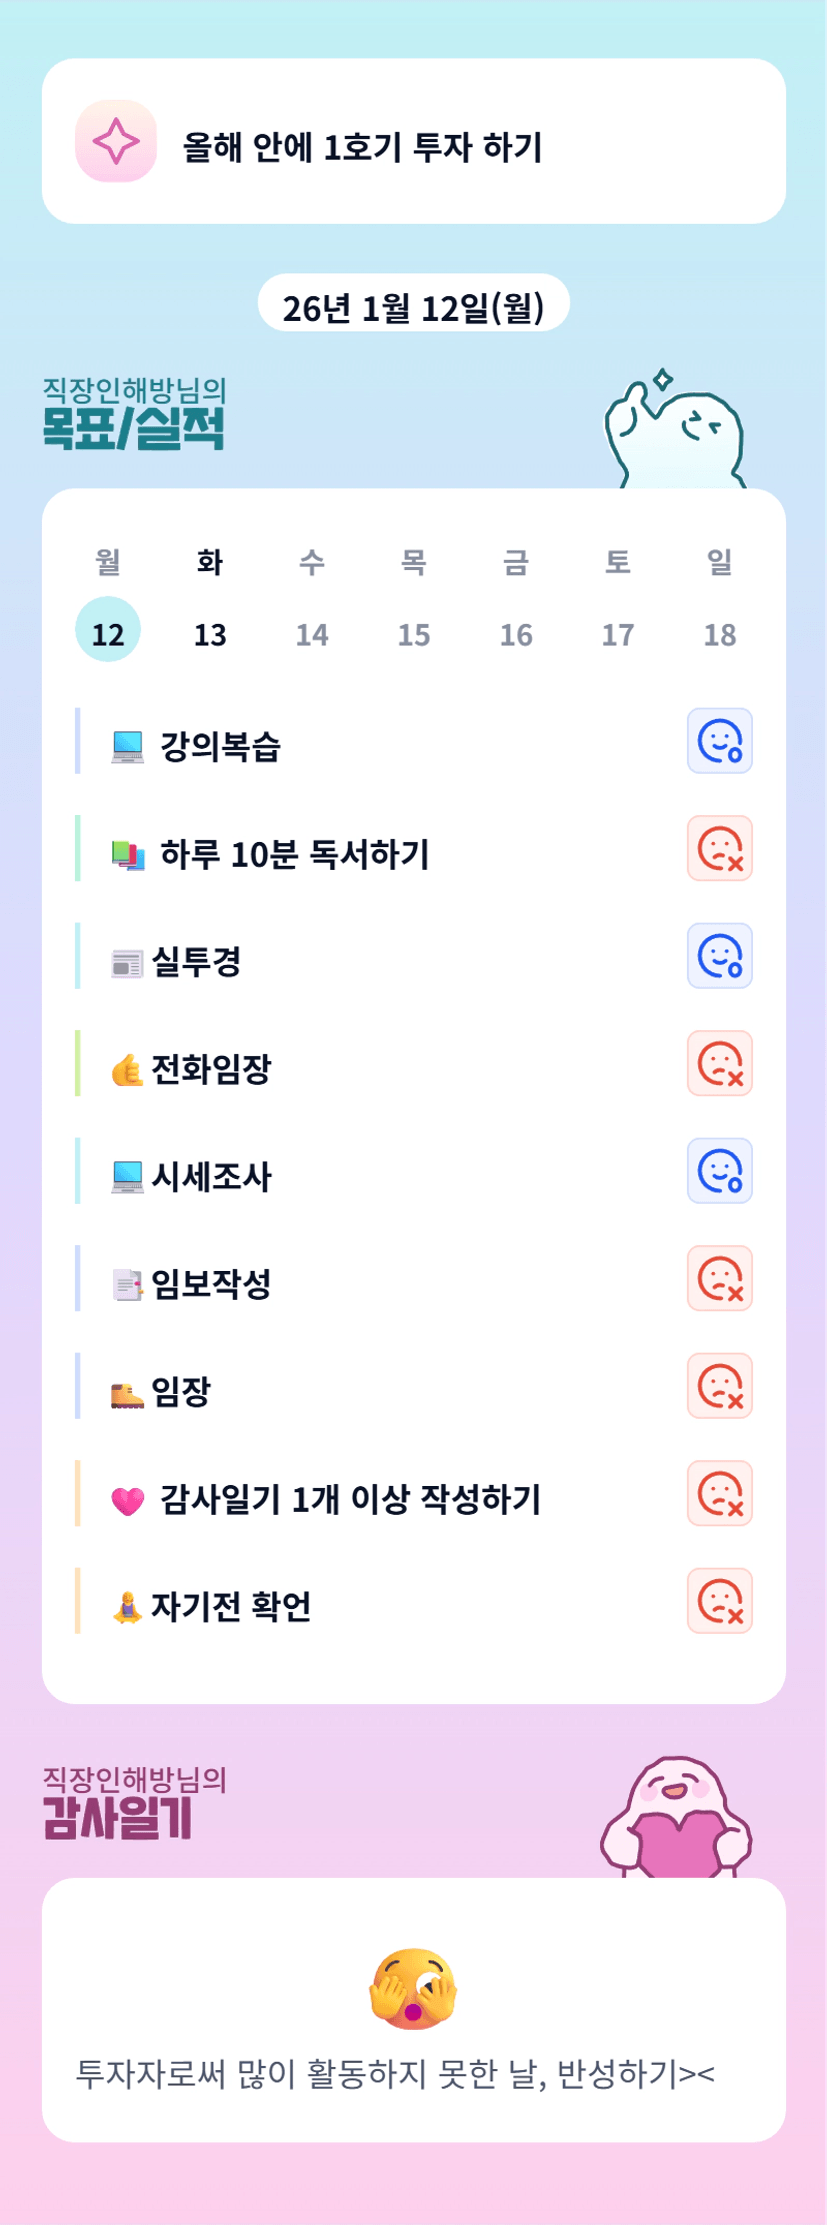827x2225 pixels.
Task: Select Sunday the 18th
Action: click(x=720, y=634)
